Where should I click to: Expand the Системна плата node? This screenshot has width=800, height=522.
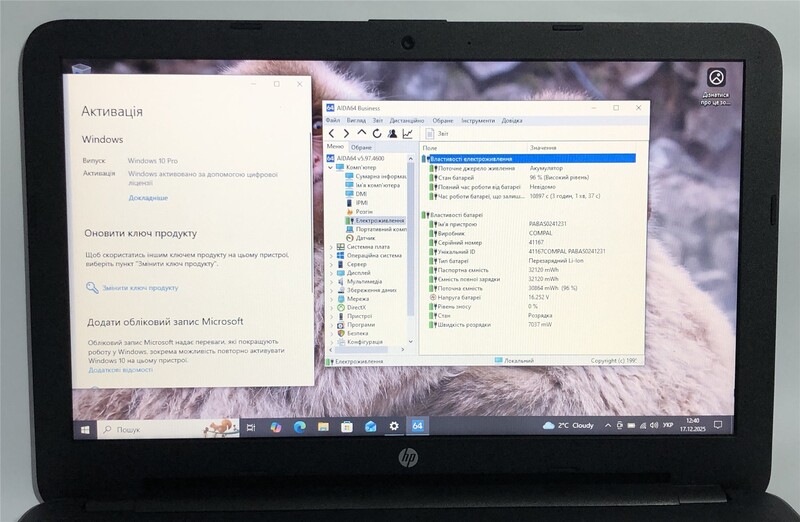click(x=331, y=247)
